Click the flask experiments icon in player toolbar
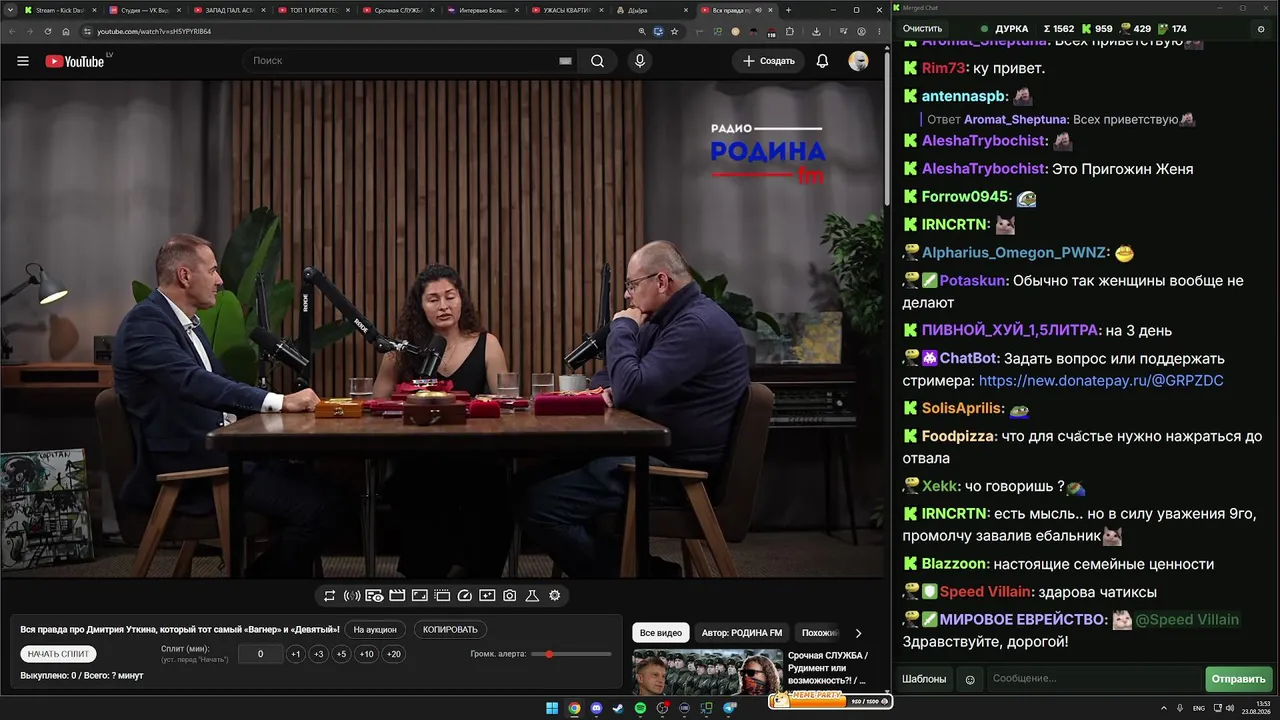This screenshot has height=720, width=1280. coord(532,596)
